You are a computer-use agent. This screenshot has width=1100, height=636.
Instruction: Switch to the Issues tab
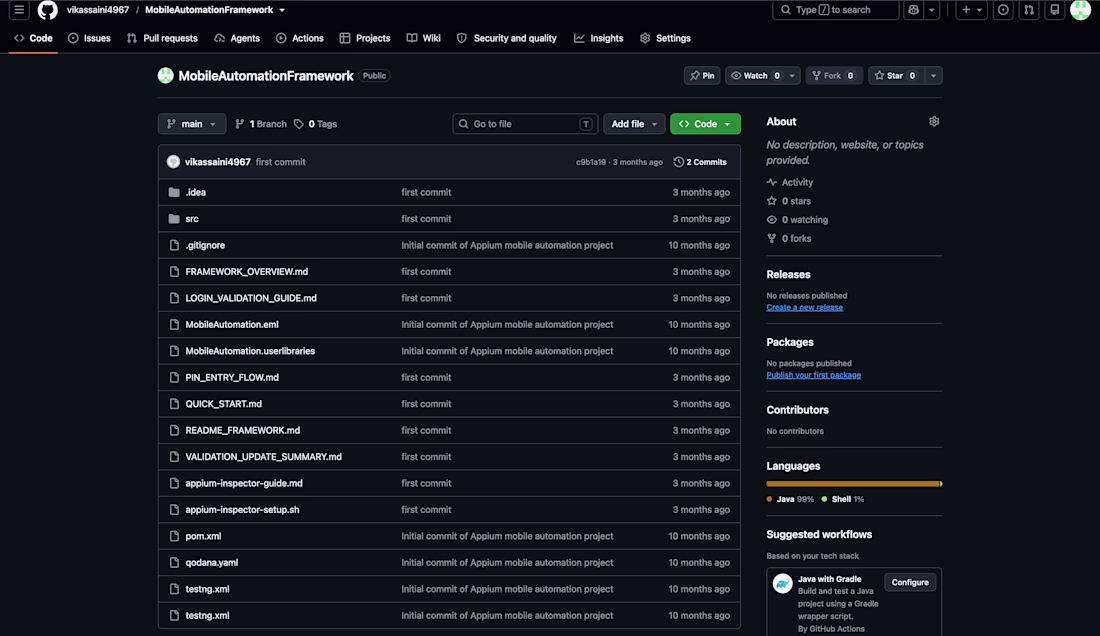[89, 39]
